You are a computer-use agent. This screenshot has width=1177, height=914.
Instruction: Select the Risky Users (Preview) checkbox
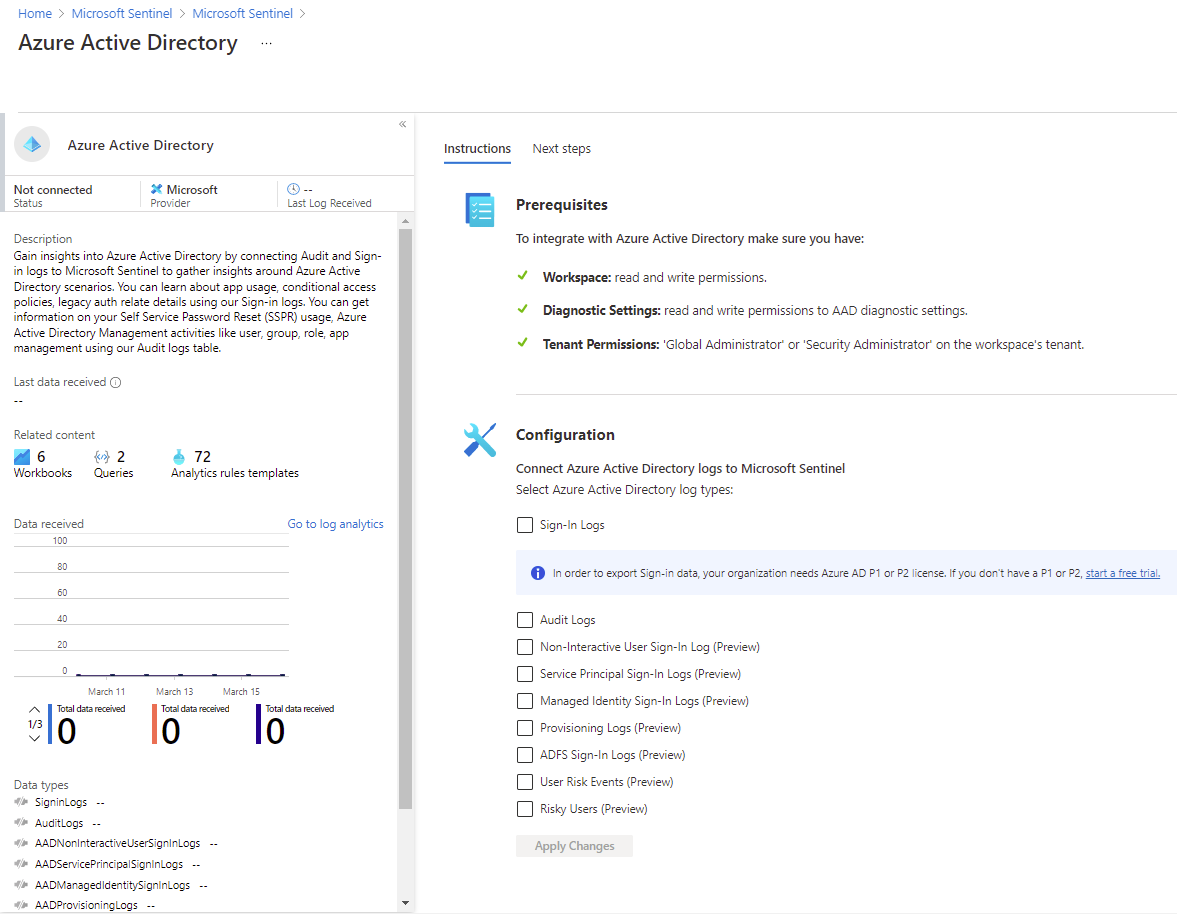525,809
